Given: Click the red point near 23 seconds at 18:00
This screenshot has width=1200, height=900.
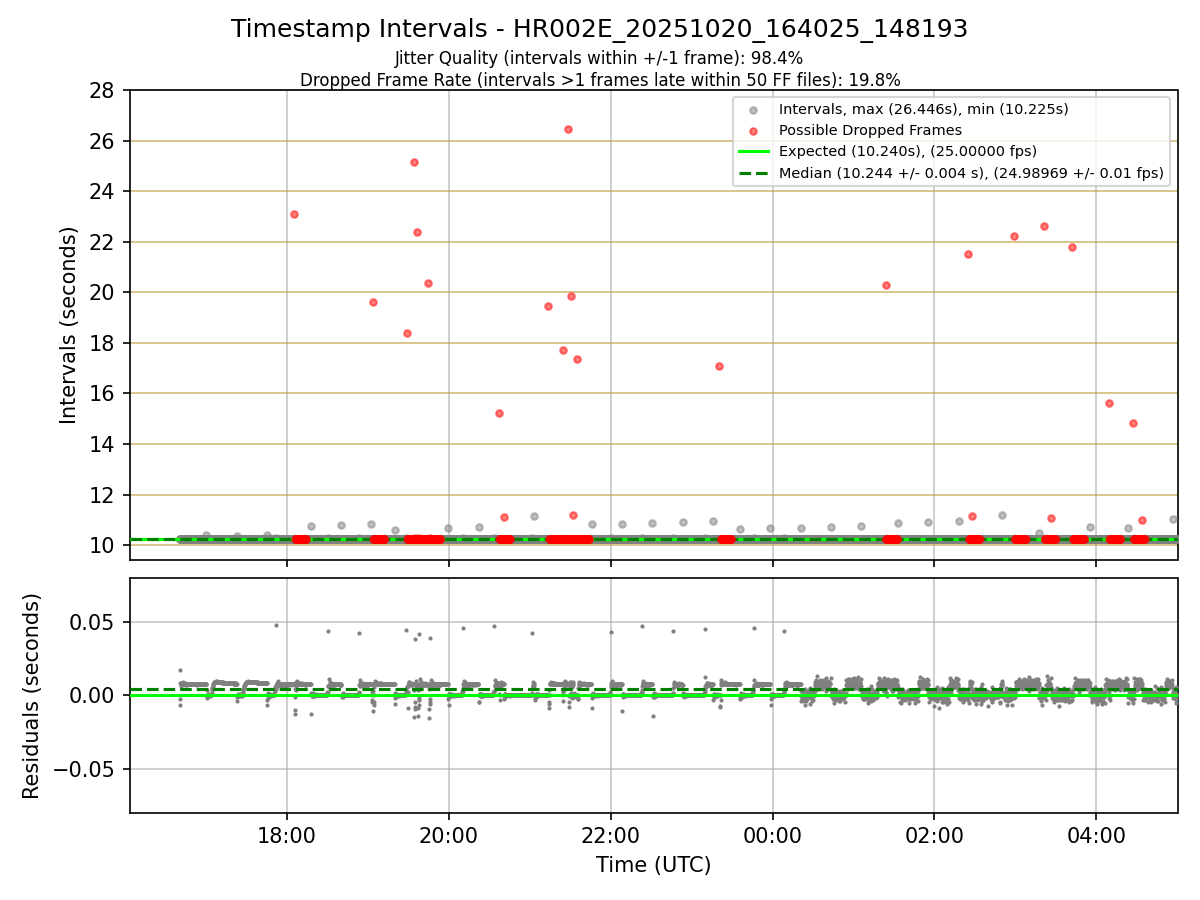Looking at the screenshot, I should point(294,214).
